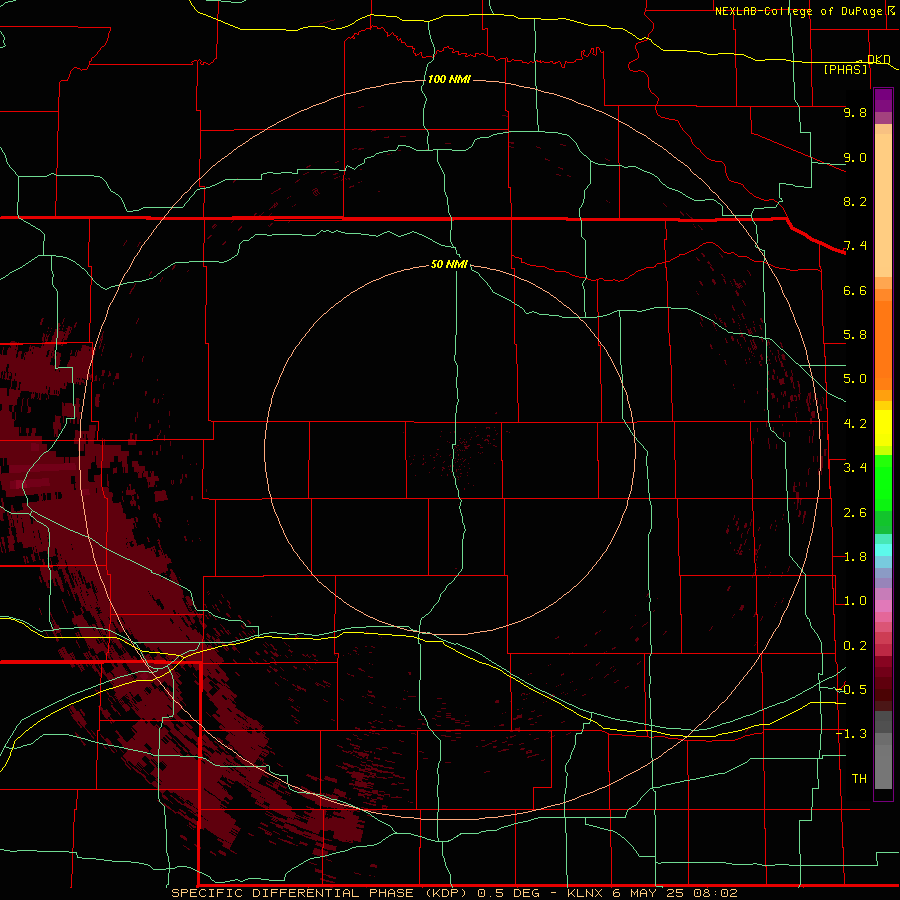The width and height of the screenshot is (900, 900).
Task: Pick the gray segment at the bottom of the color bar
Action: click(883, 766)
